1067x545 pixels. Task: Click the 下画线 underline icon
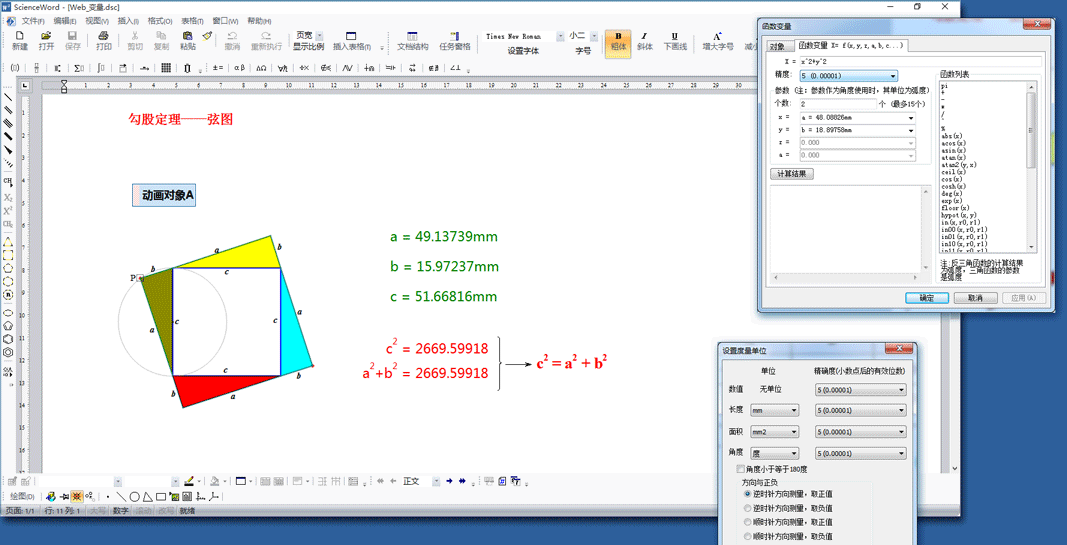click(x=675, y=41)
